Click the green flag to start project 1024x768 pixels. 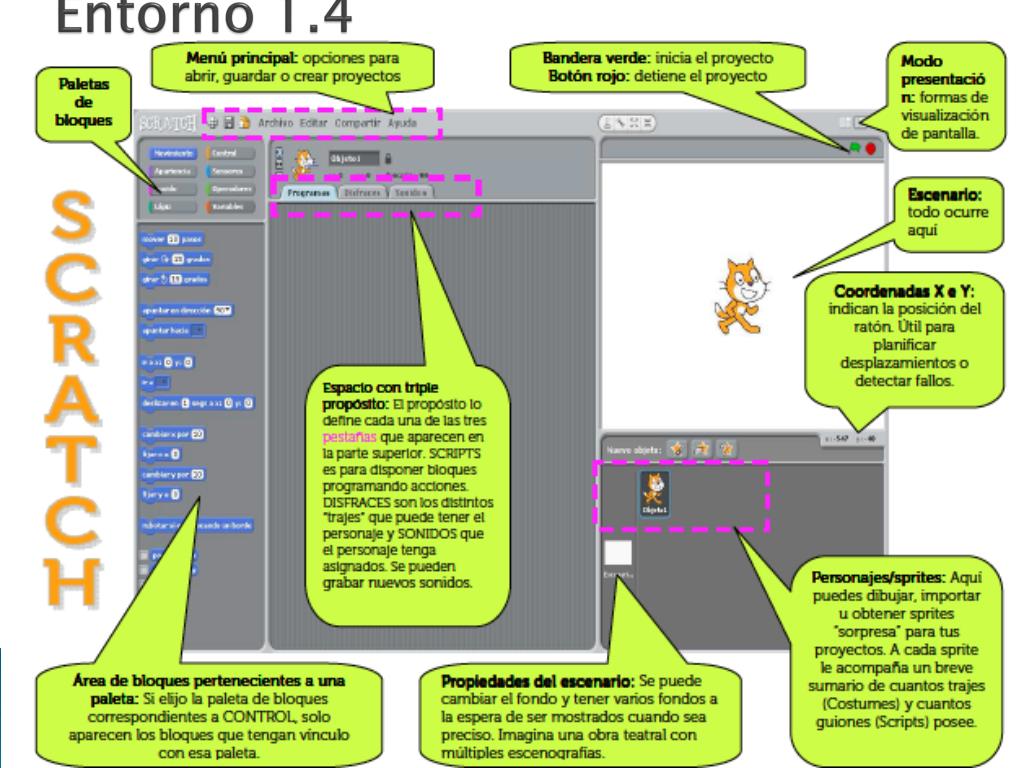point(854,148)
